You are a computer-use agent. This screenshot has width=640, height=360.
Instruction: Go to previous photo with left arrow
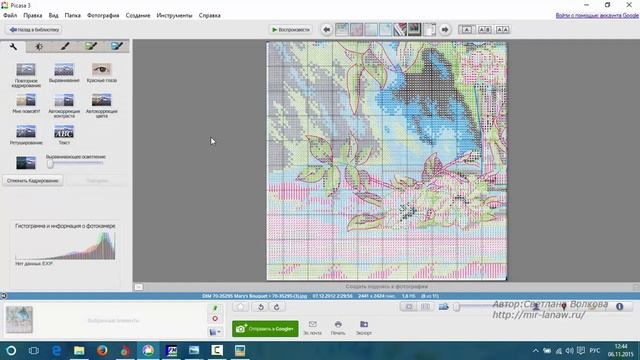point(327,30)
